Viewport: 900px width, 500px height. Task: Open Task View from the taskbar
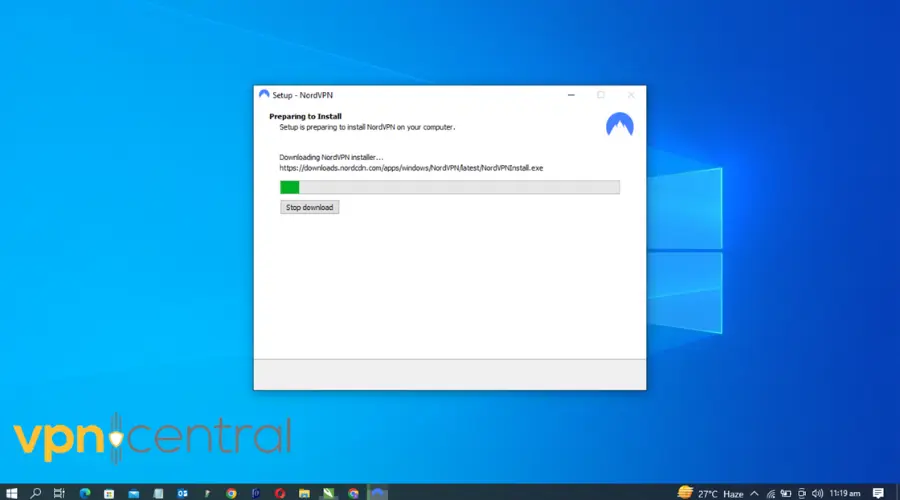point(59,493)
